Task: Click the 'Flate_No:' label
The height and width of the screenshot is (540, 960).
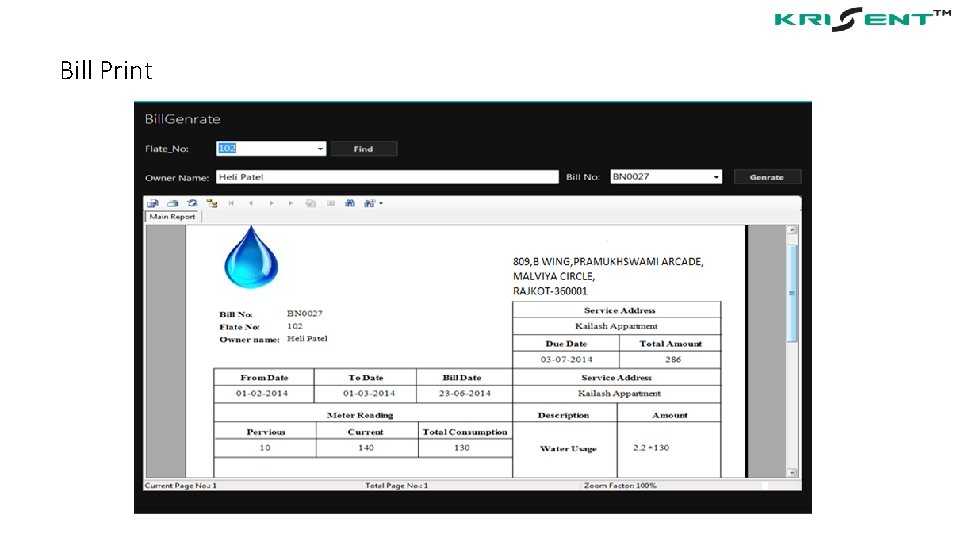Action: (167, 149)
